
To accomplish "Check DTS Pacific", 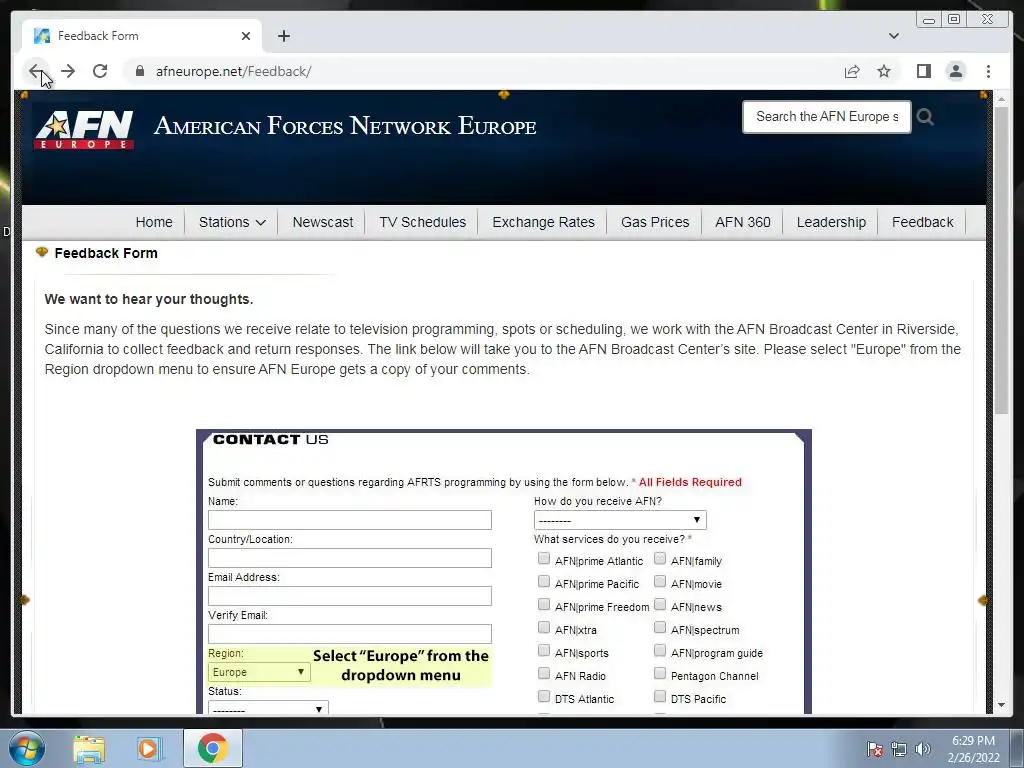I will (660, 696).
